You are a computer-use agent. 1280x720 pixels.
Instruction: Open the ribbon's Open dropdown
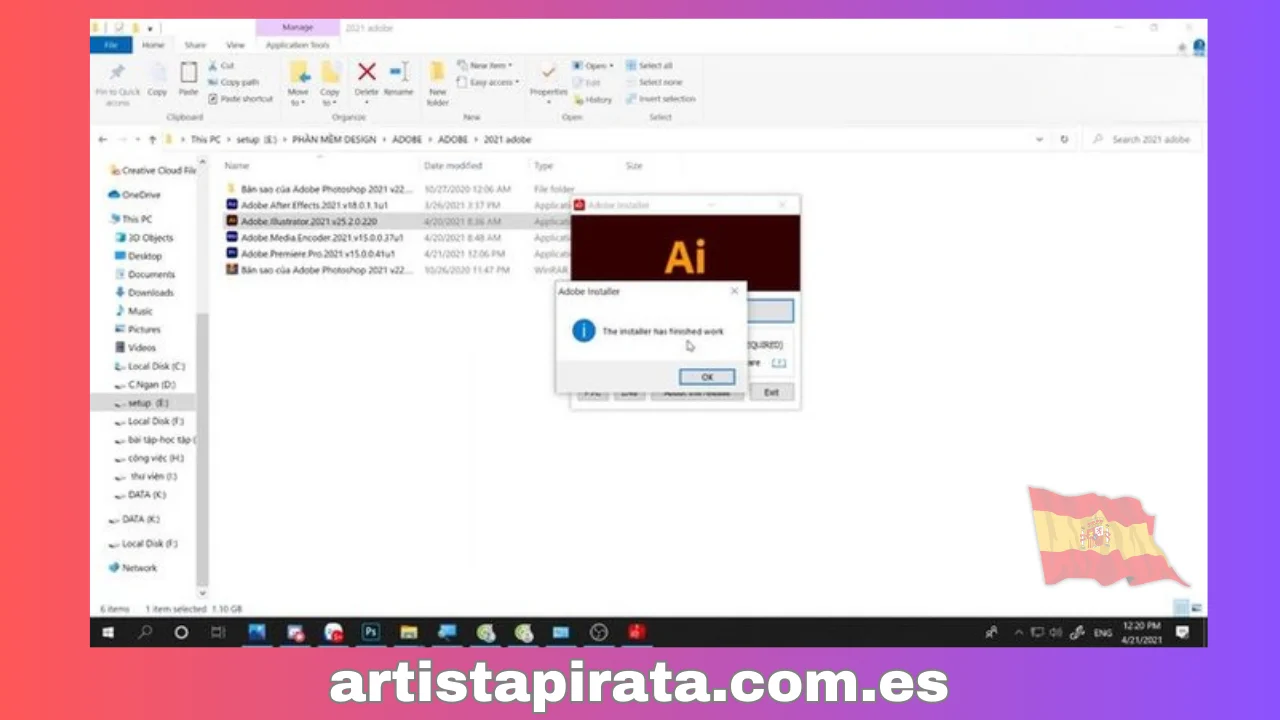pos(593,66)
